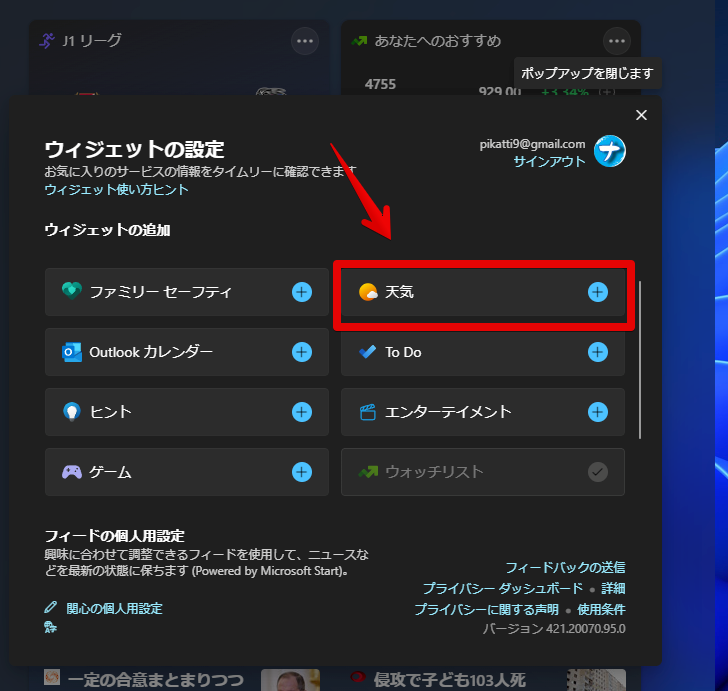Click the small translate icon below pencil
728x691 pixels.
click(50, 627)
